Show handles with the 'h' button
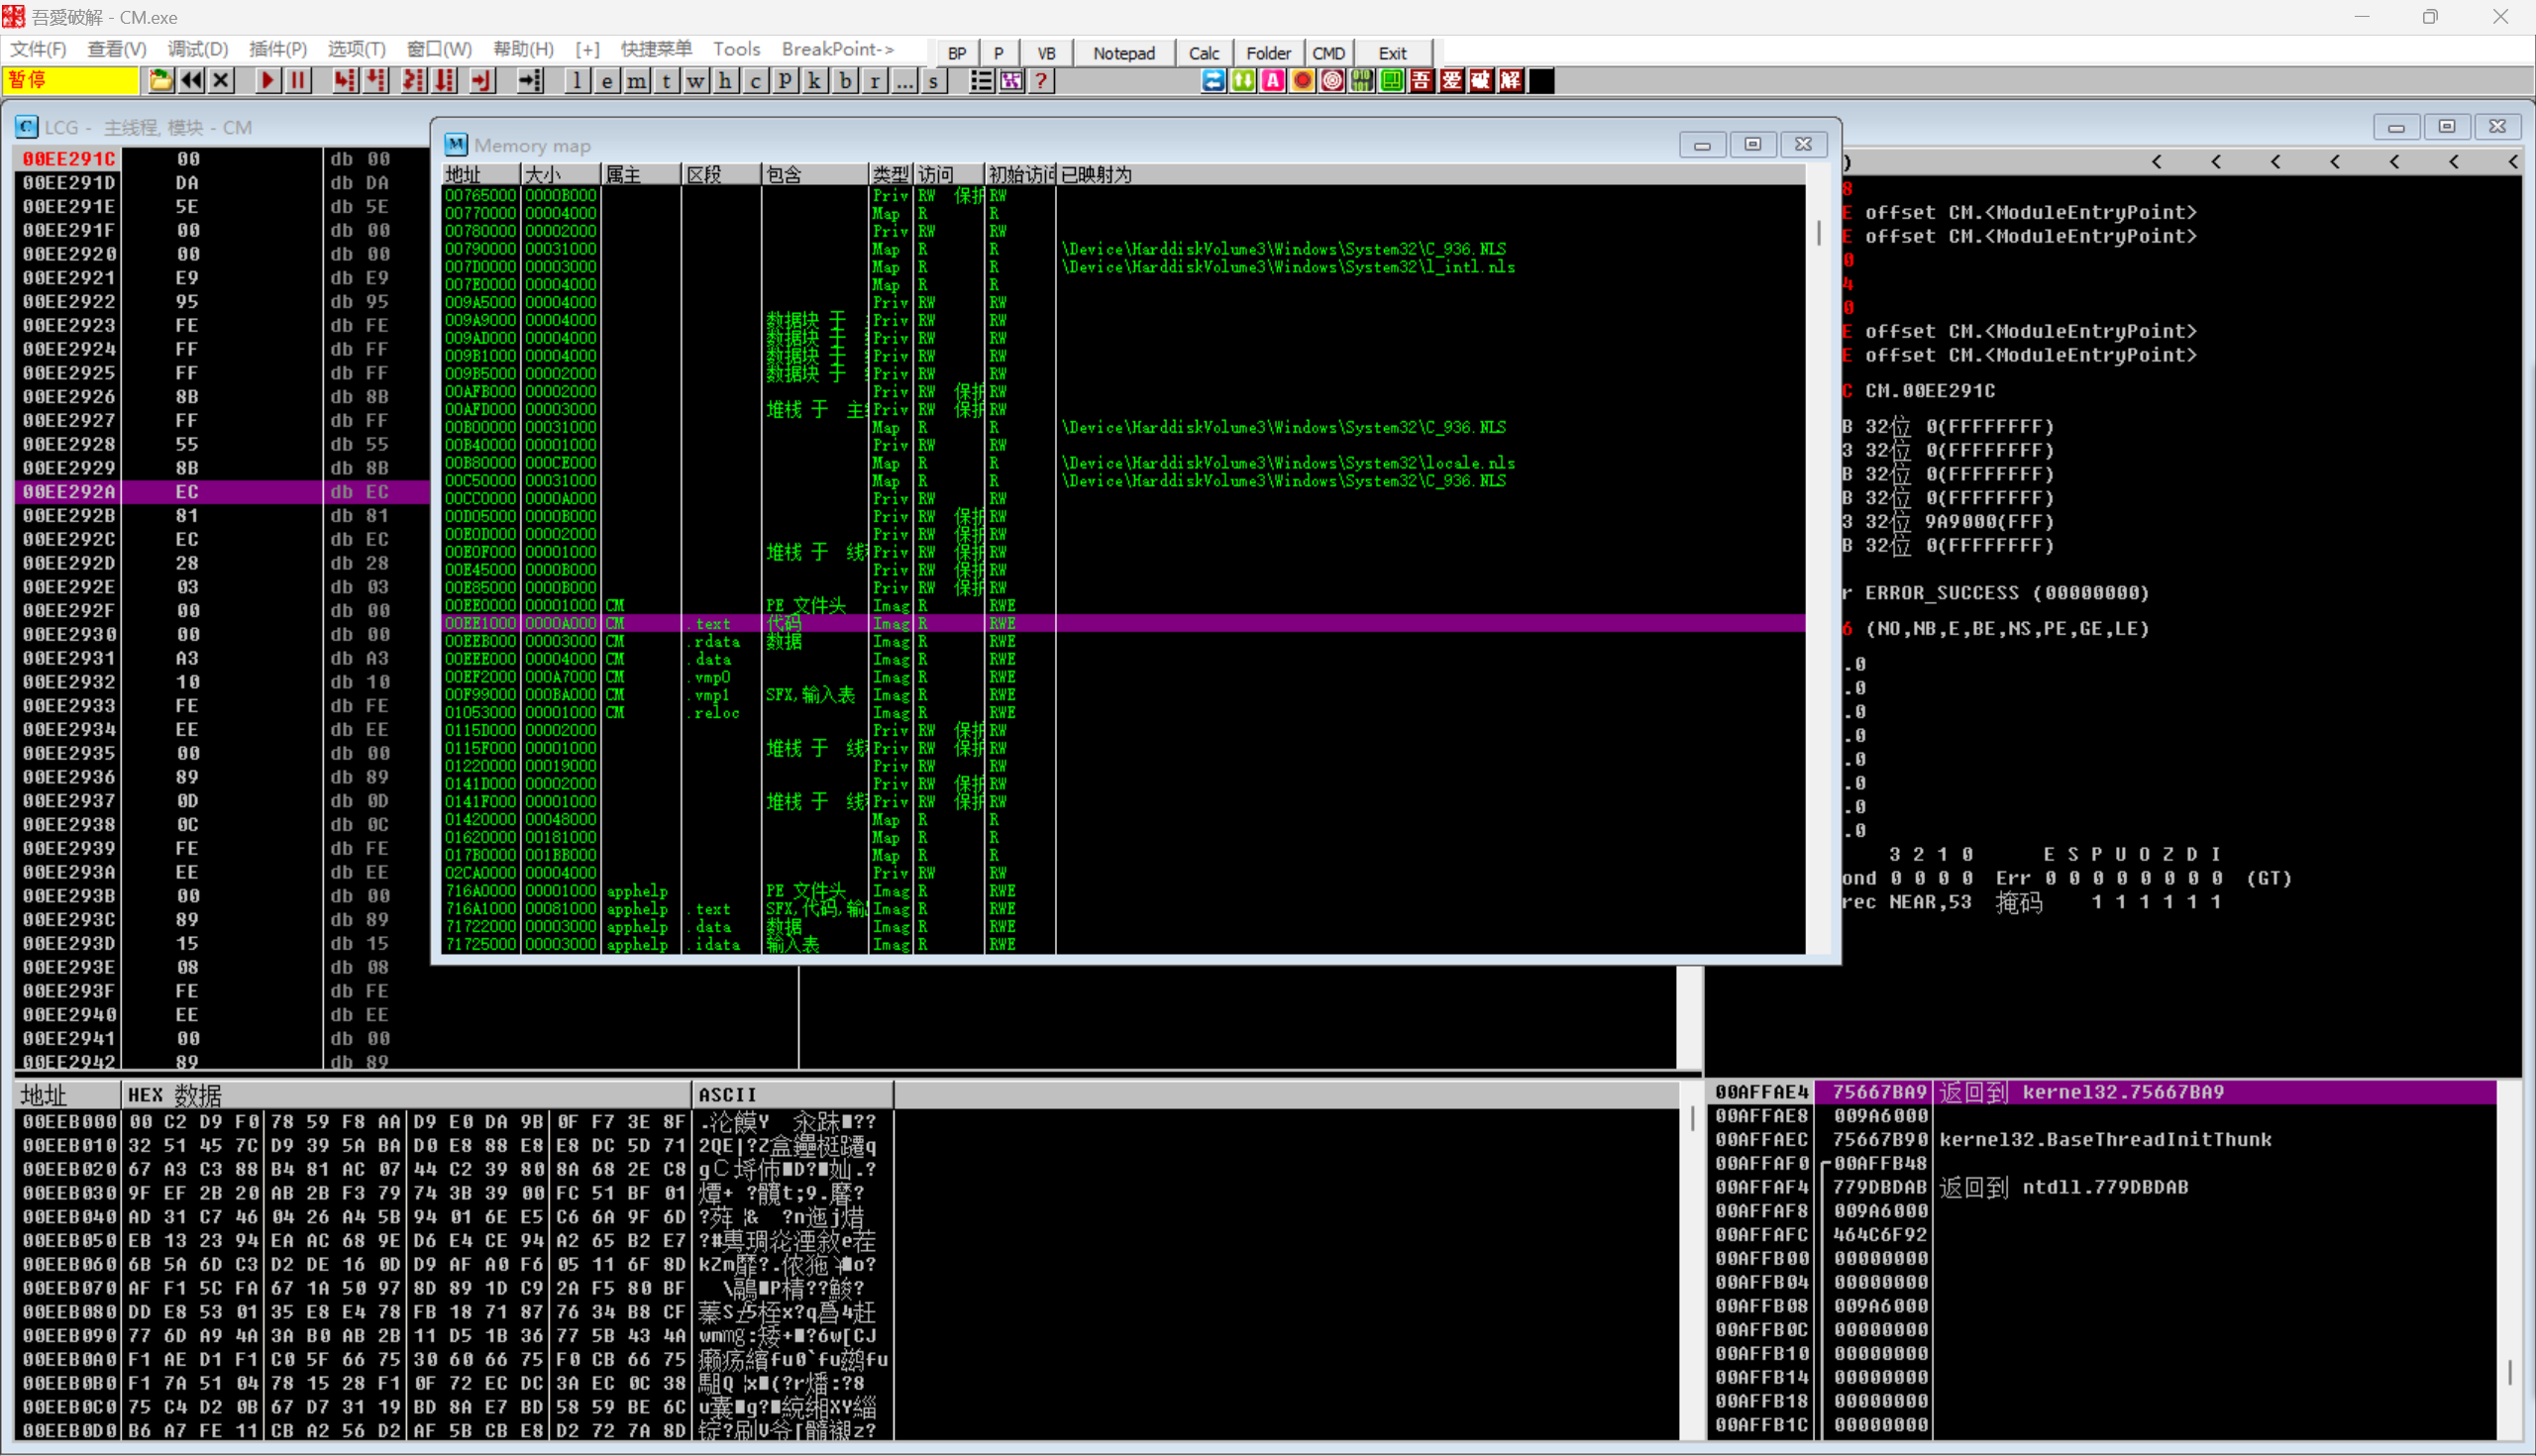This screenshot has width=2536, height=1456. click(726, 81)
